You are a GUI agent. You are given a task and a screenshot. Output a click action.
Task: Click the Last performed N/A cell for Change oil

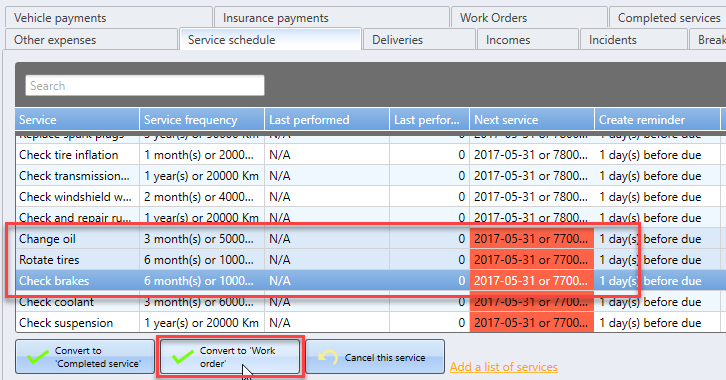point(327,239)
